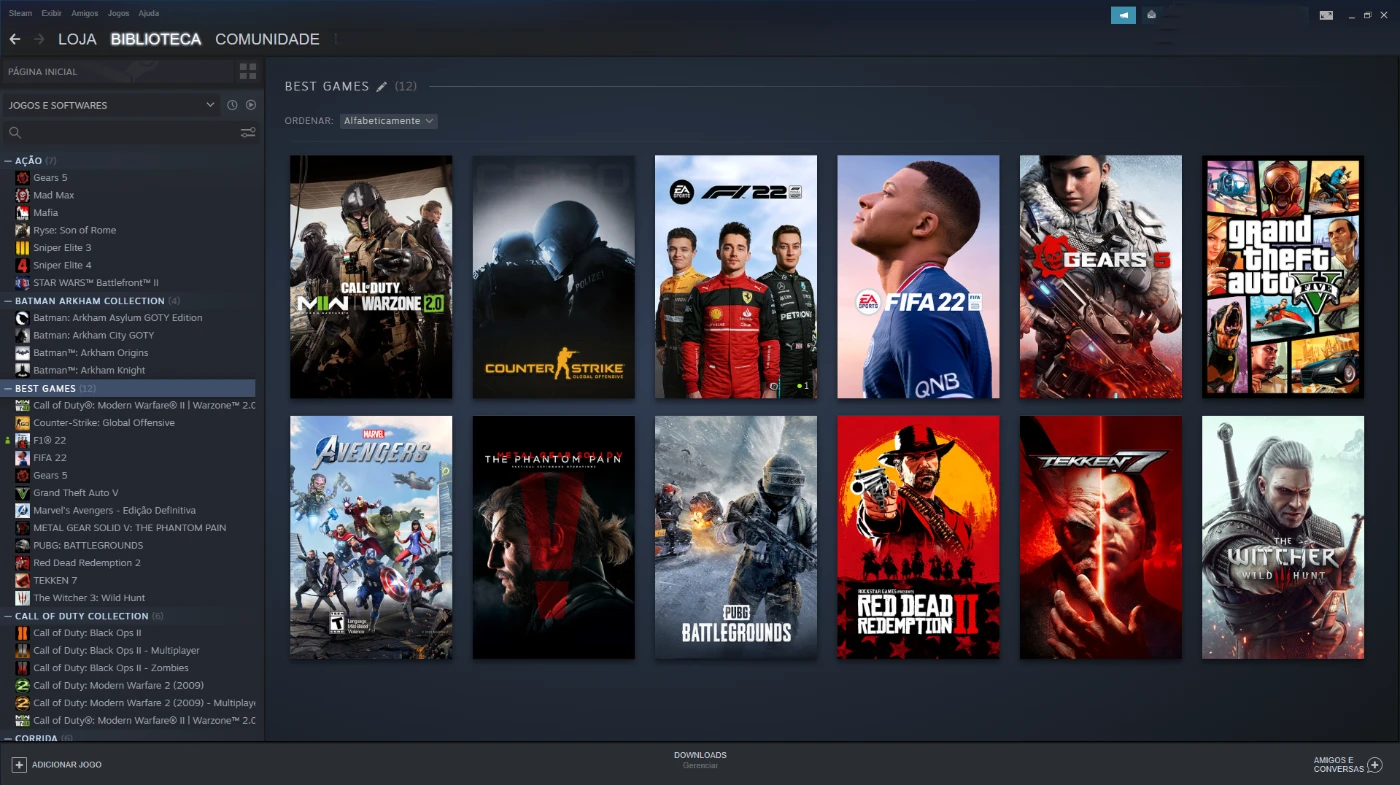The image size is (1400, 785).
Task: Open the Jogos menu
Action: pyautogui.click(x=118, y=14)
